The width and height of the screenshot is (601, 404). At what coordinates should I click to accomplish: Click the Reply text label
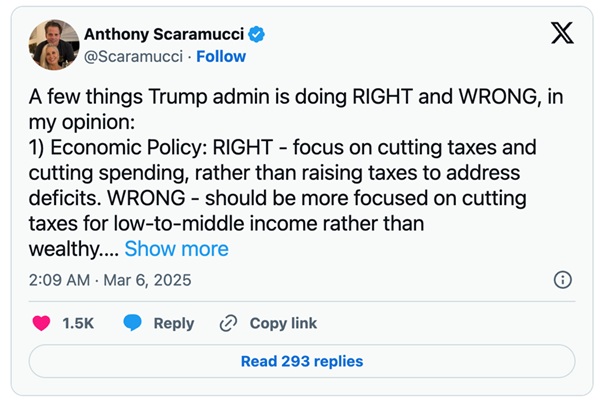click(174, 323)
